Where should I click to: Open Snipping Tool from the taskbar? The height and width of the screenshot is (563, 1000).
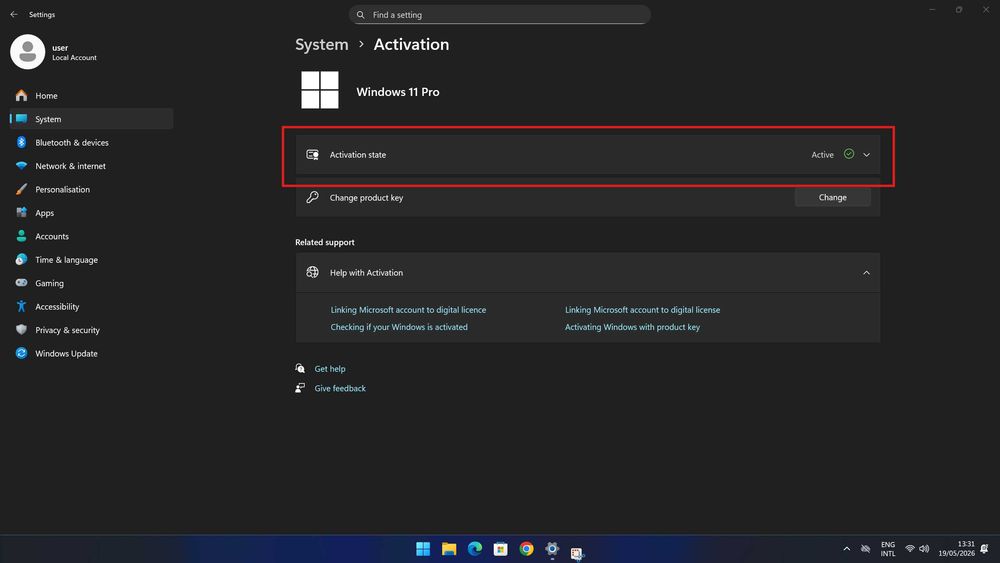(x=577, y=553)
